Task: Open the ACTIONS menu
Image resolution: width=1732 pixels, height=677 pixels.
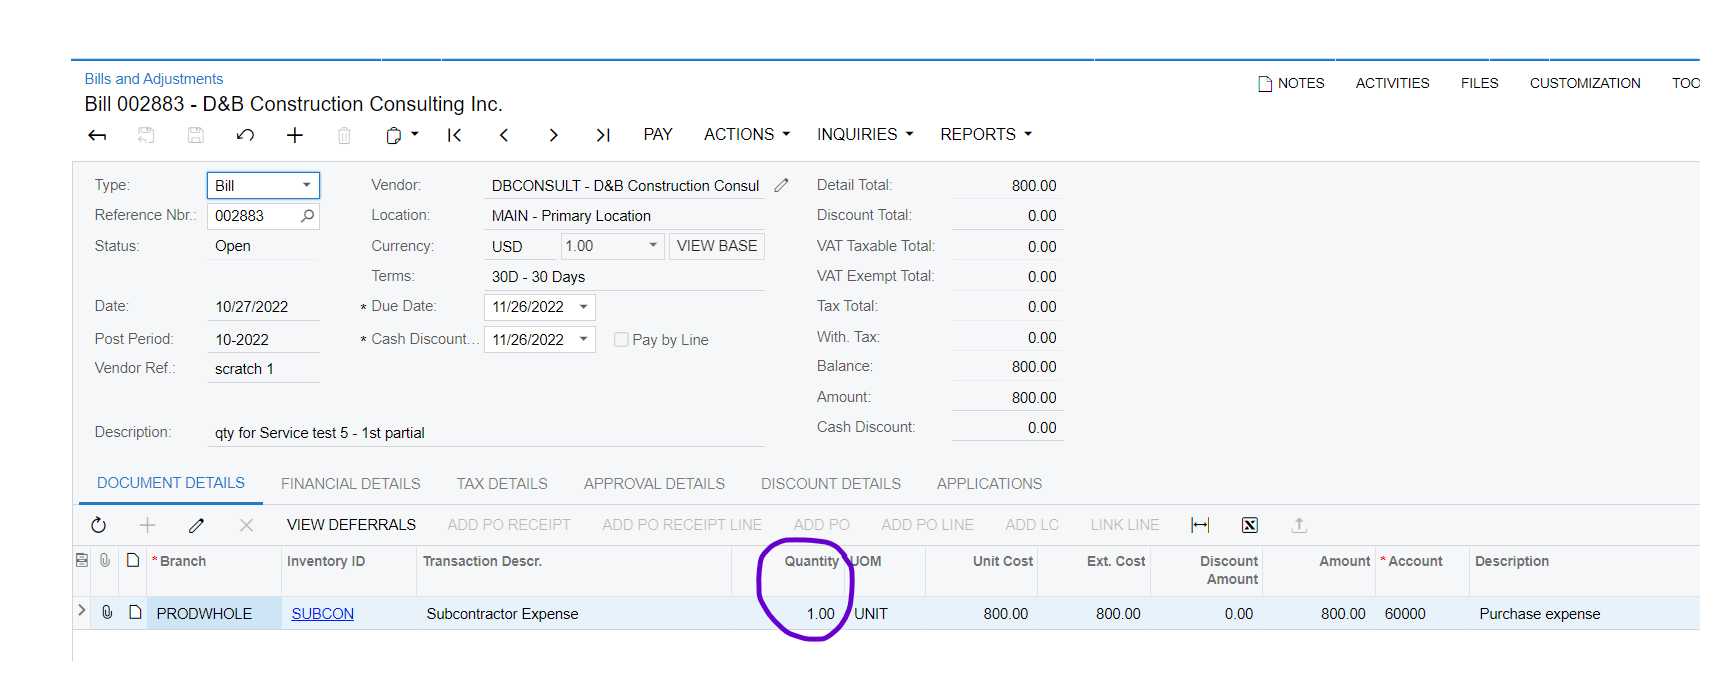Action: (x=747, y=134)
